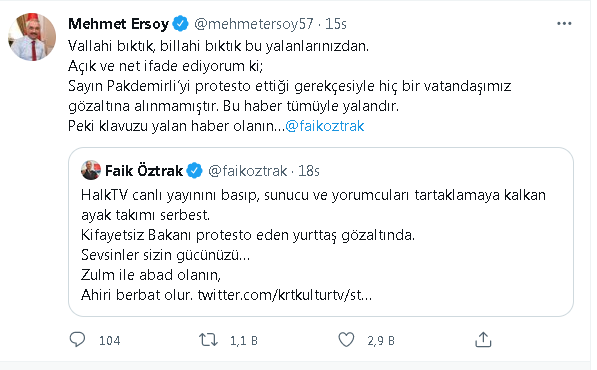The image size is (597, 370).
Task: Like the tweet with the heart icon
Action: point(346,340)
